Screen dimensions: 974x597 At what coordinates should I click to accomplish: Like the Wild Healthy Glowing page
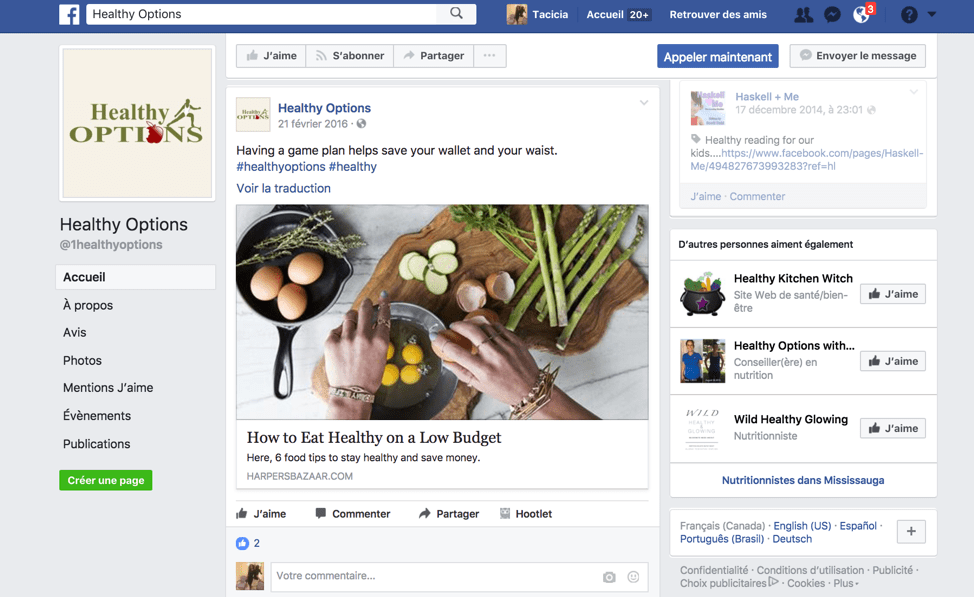tap(892, 428)
